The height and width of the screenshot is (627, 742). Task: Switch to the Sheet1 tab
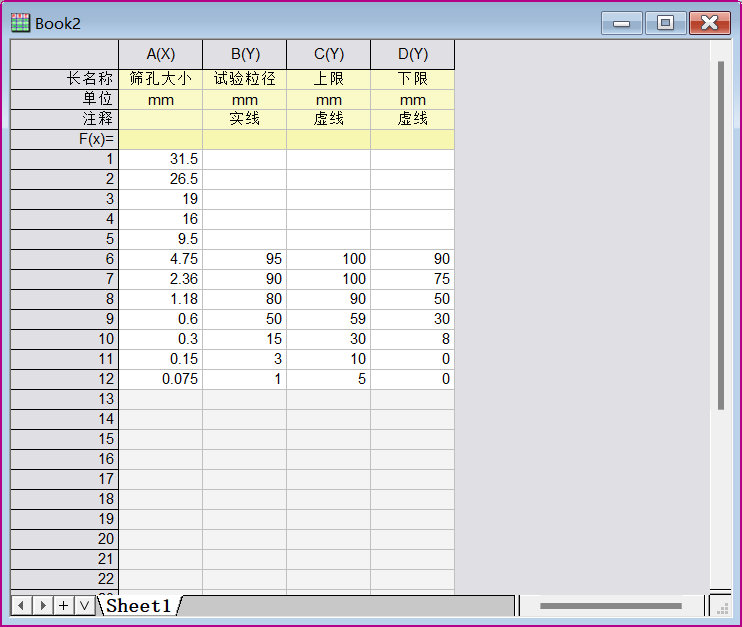tap(139, 605)
